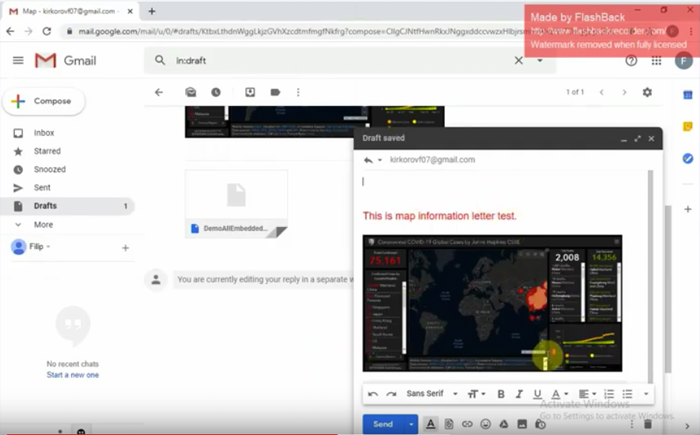This screenshot has width=700, height=435.
Task: Click the compose body scrollbar
Action: pos(650,276)
